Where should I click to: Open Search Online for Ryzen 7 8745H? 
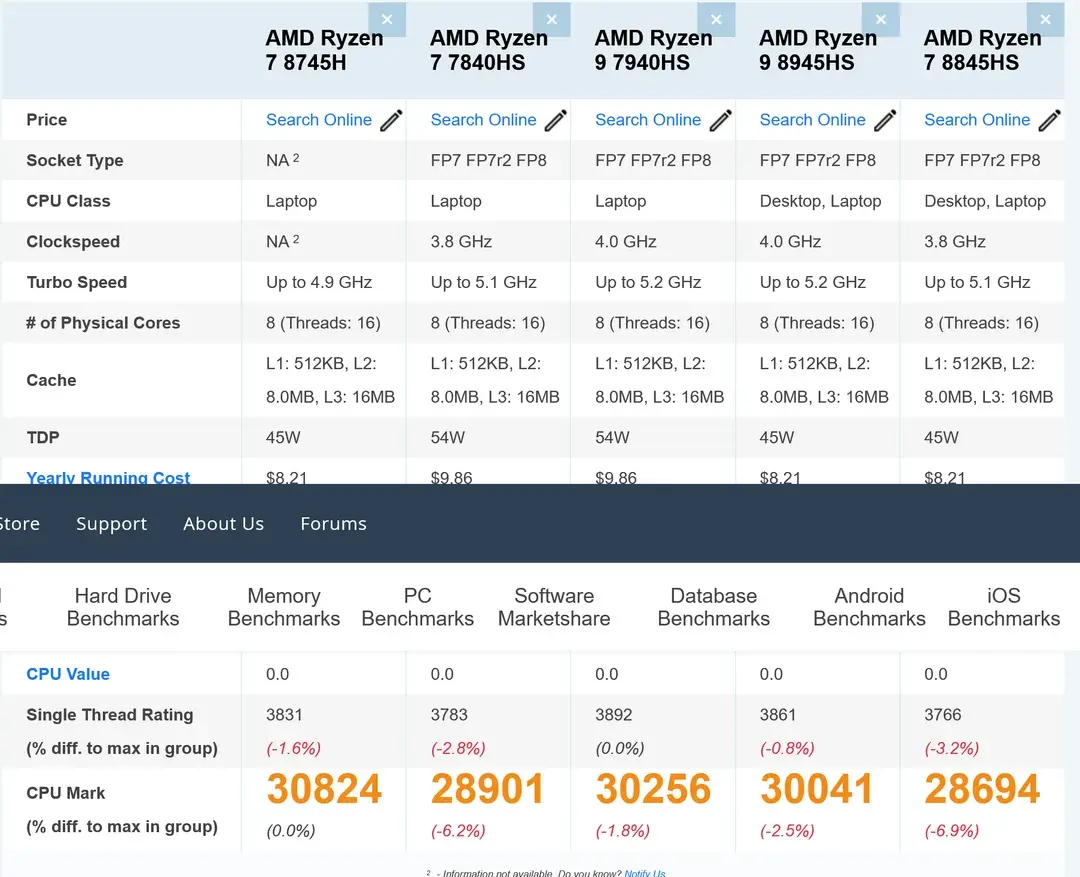point(319,120)
